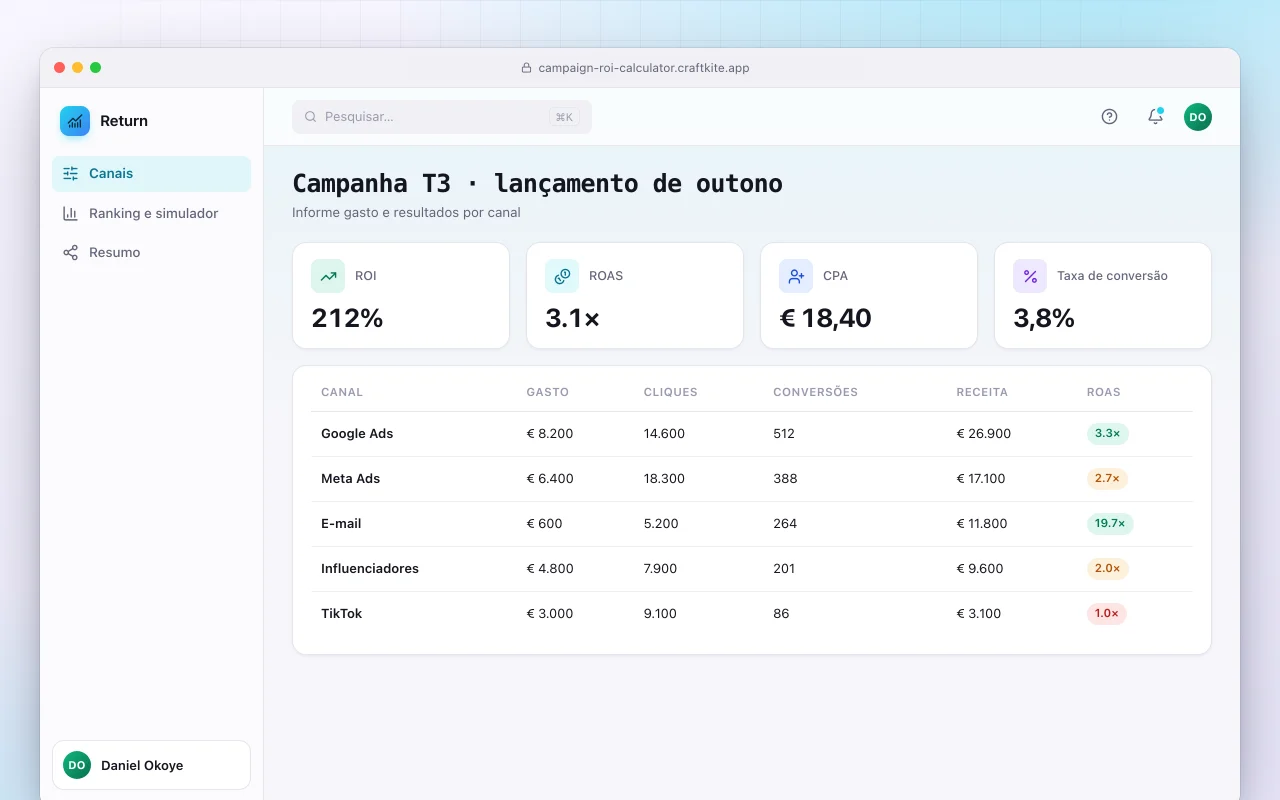Click the GASTO column header
This screenshot has width=1280, height=800.
tap(548, 392)
